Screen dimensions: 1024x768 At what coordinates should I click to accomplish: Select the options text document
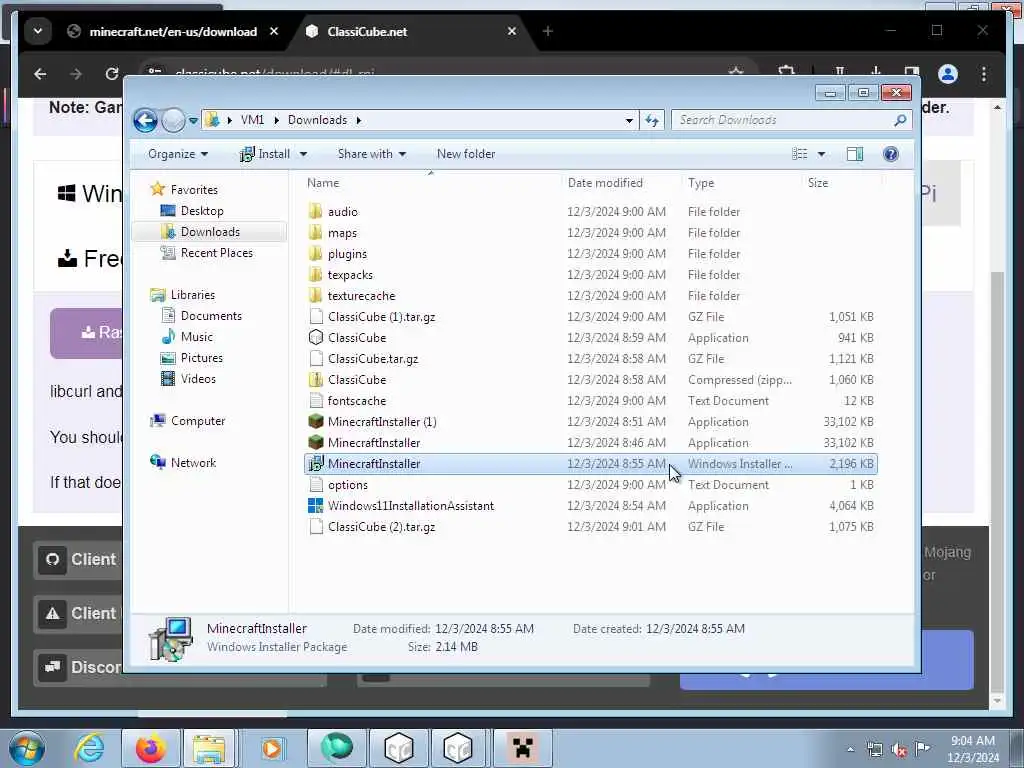pos(347,485)
